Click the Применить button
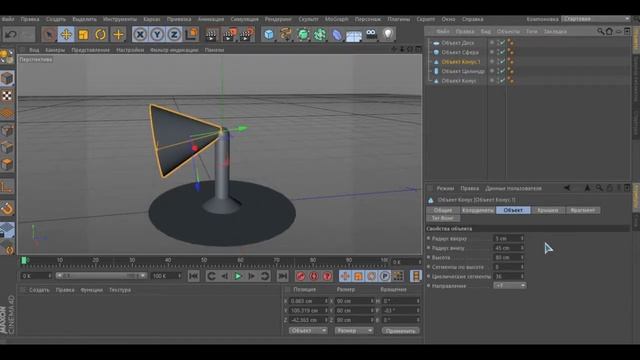 tap(400, 331)
